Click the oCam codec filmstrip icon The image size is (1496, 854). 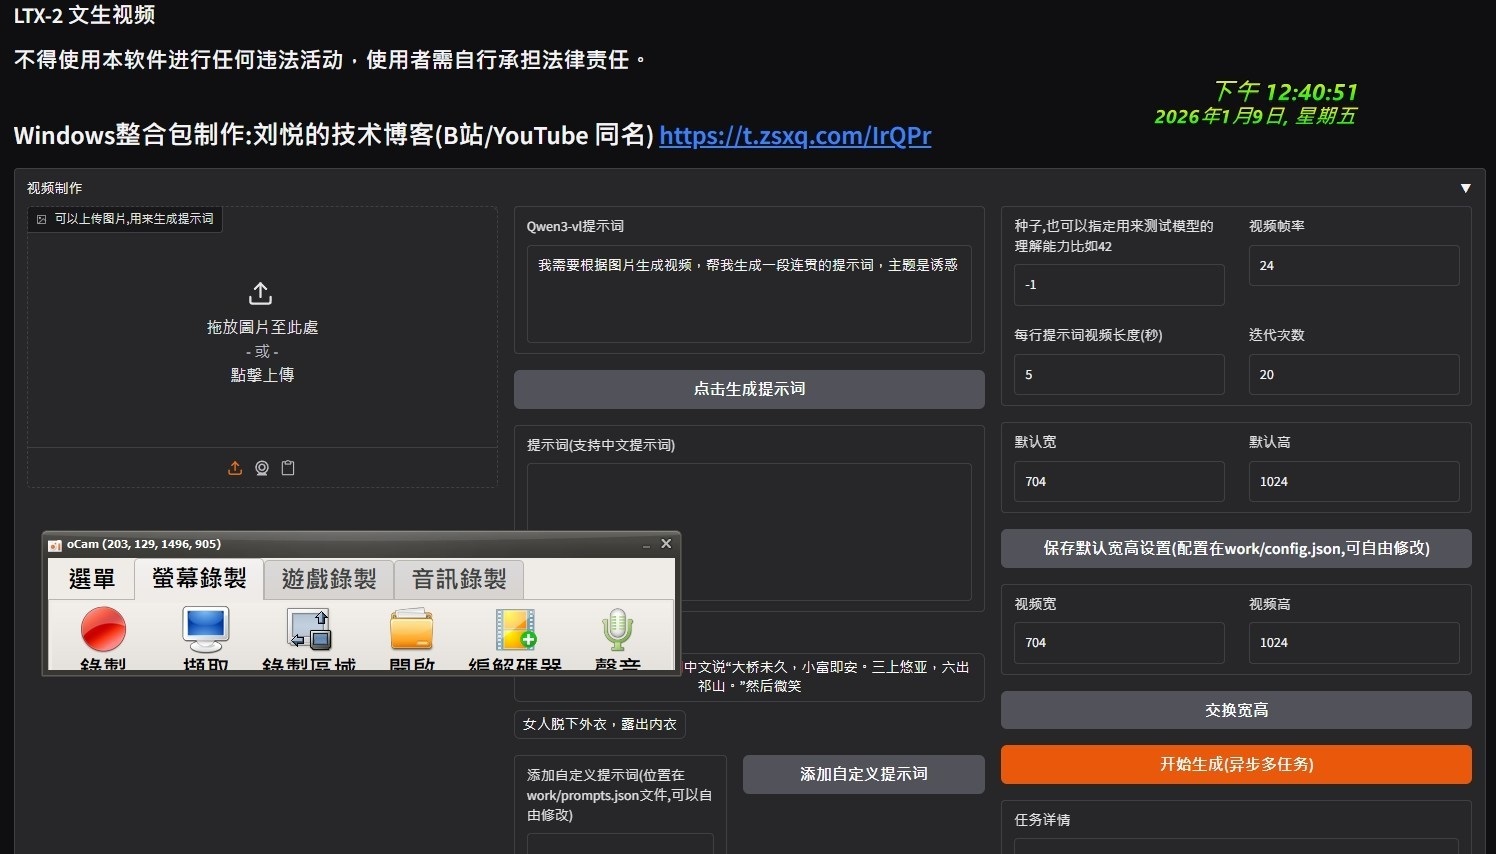[515, 630]
